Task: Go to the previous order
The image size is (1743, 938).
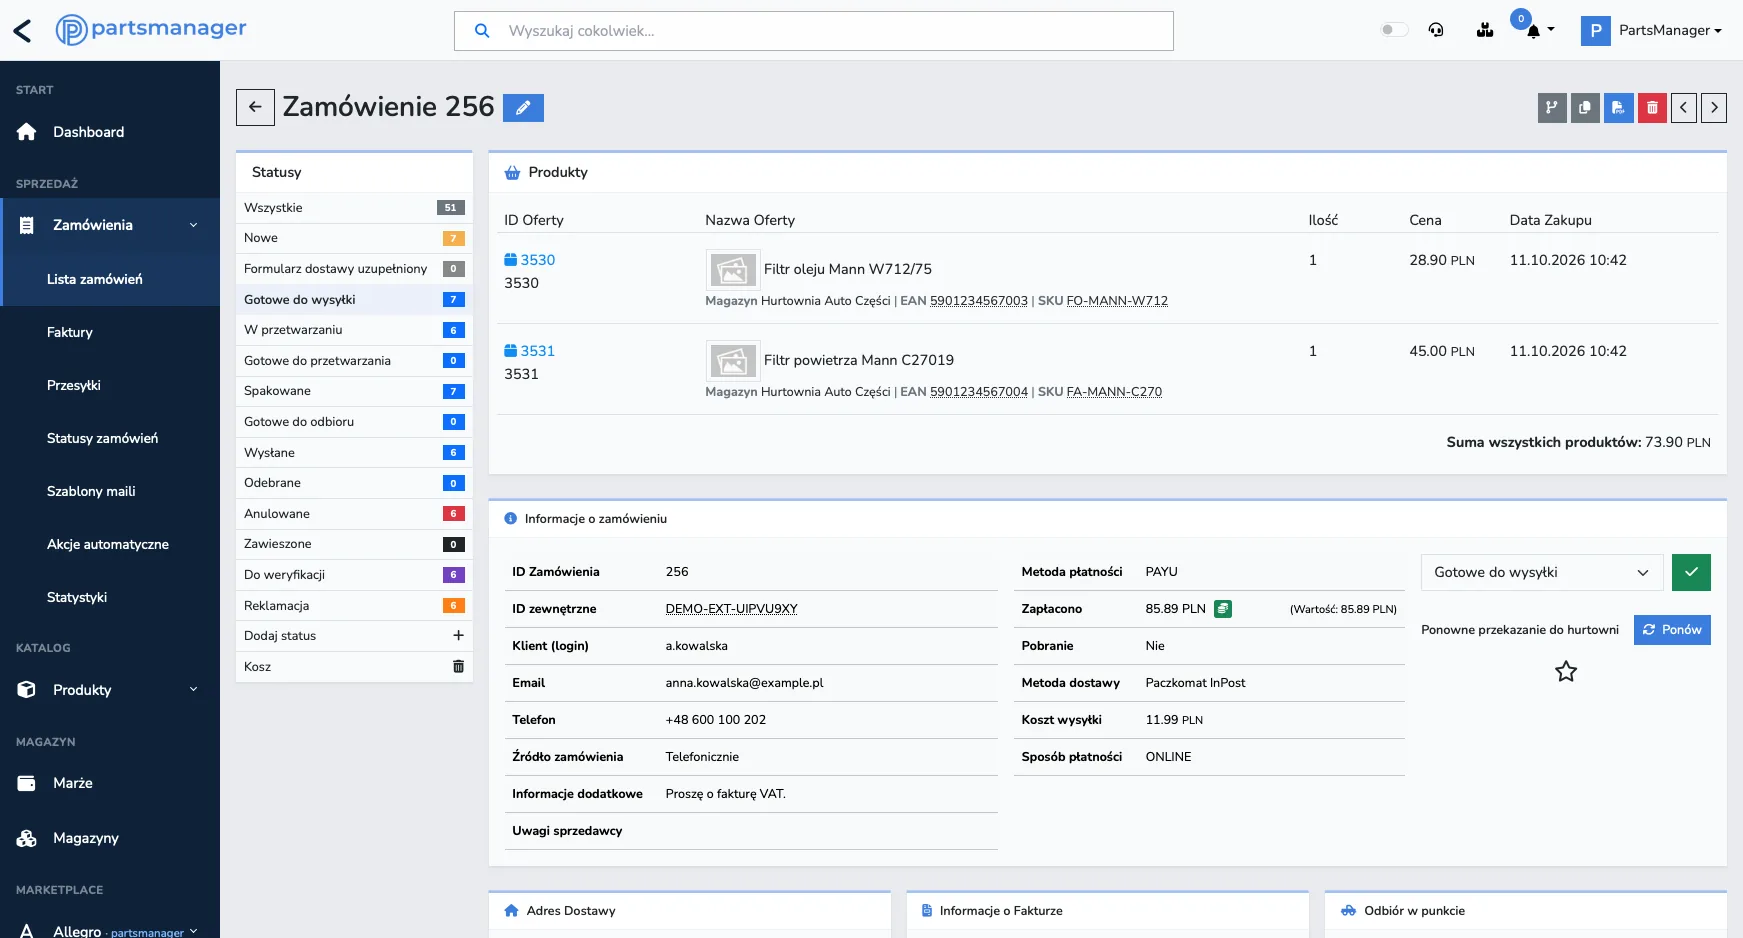Action: click(x=1684, y=107)
